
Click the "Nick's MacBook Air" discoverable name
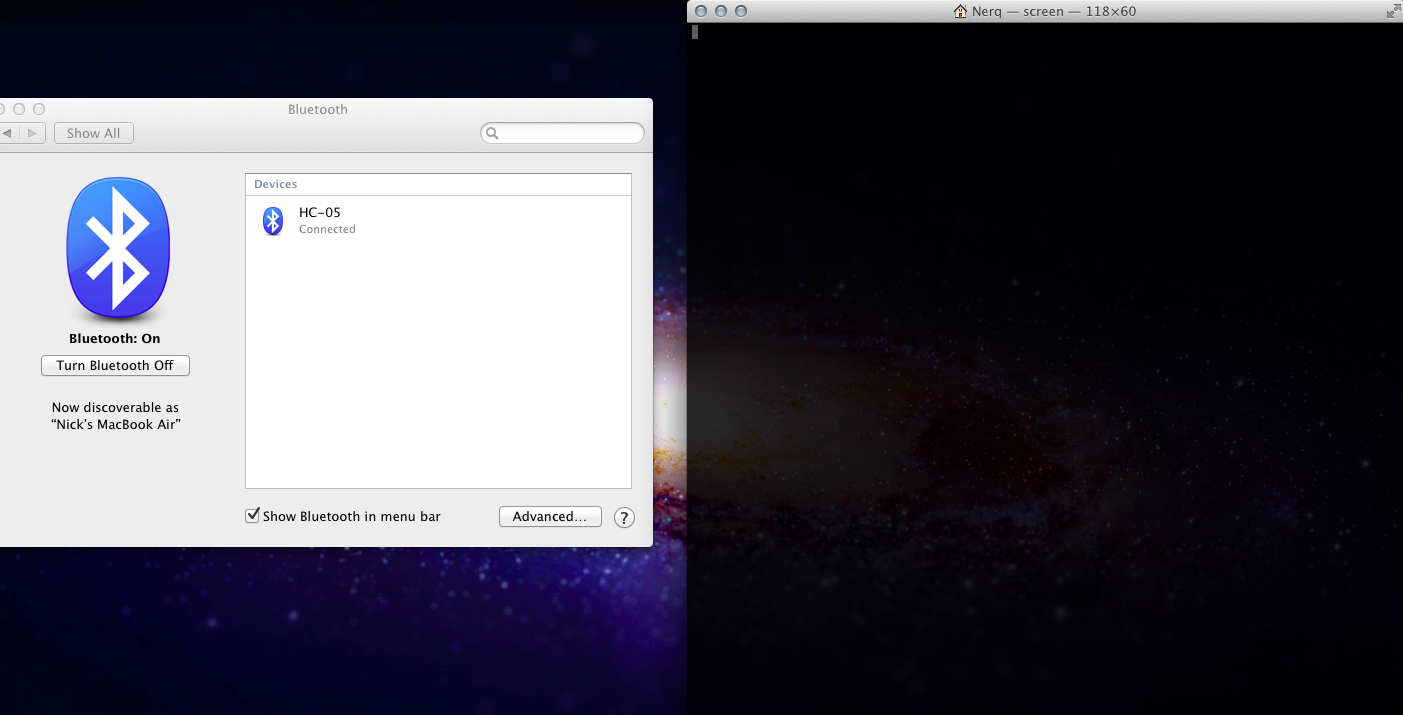[116, 424]
